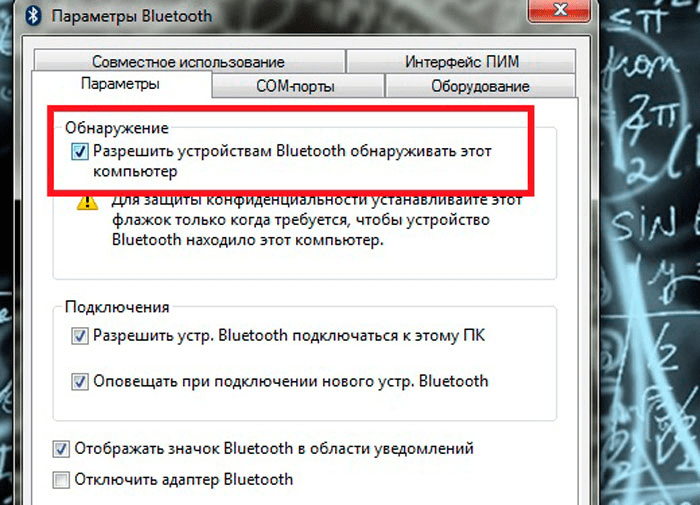Click text 'Bluetooth находило этот компьютер.'

[248, 240]
